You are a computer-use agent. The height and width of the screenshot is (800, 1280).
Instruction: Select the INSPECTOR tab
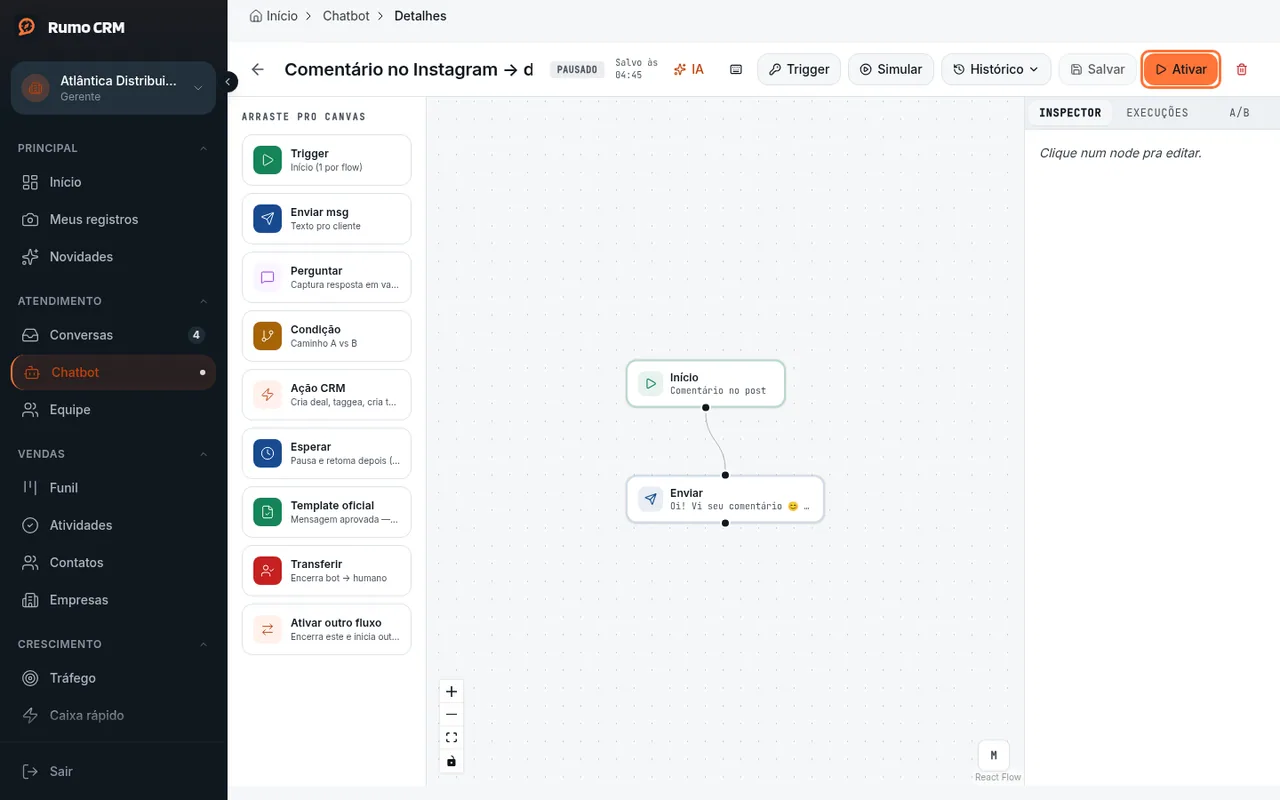(1070, 113)
